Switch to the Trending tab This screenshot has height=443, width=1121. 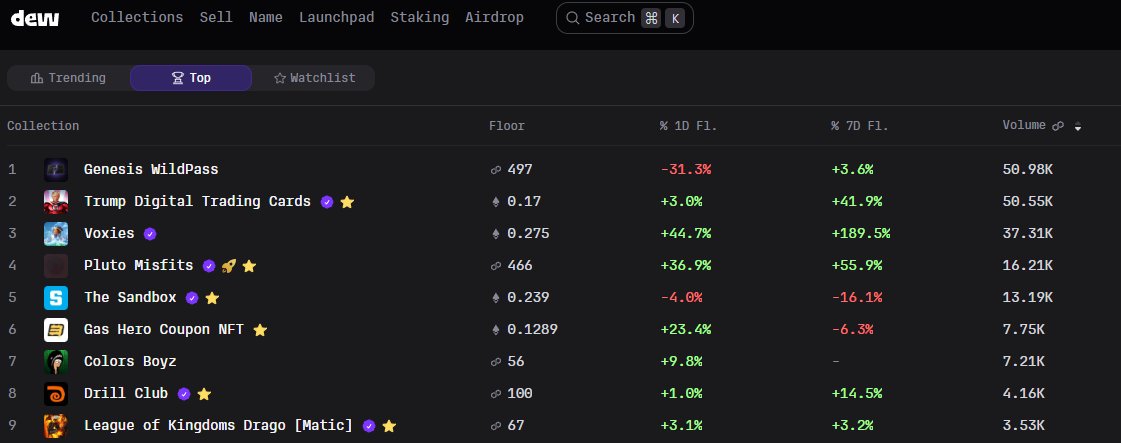click(69, 78)
